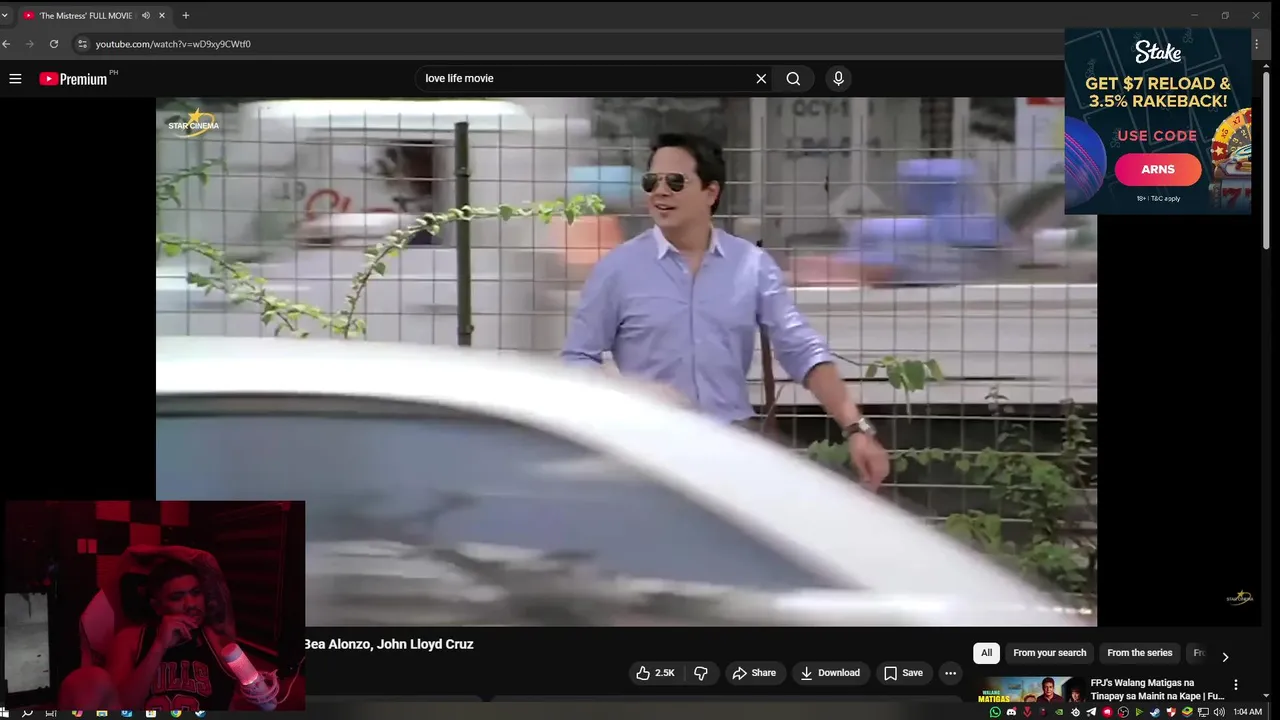Viewport: 1280px width, 720px height.
Task: Click the webcam overlay feed
Action: click(155, 604)
